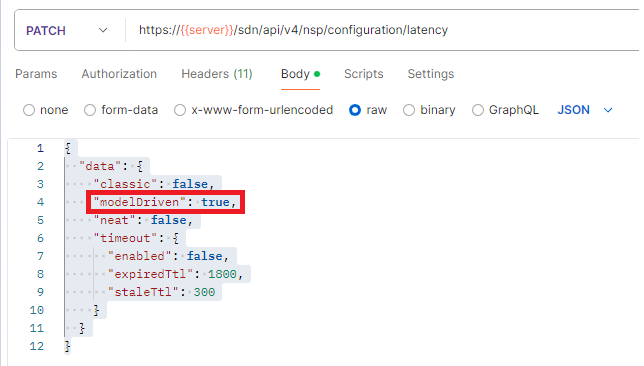Viewport: 644px width, 366px height.
Task: Click the true value on line 4
Action: (x=215, y=202)
